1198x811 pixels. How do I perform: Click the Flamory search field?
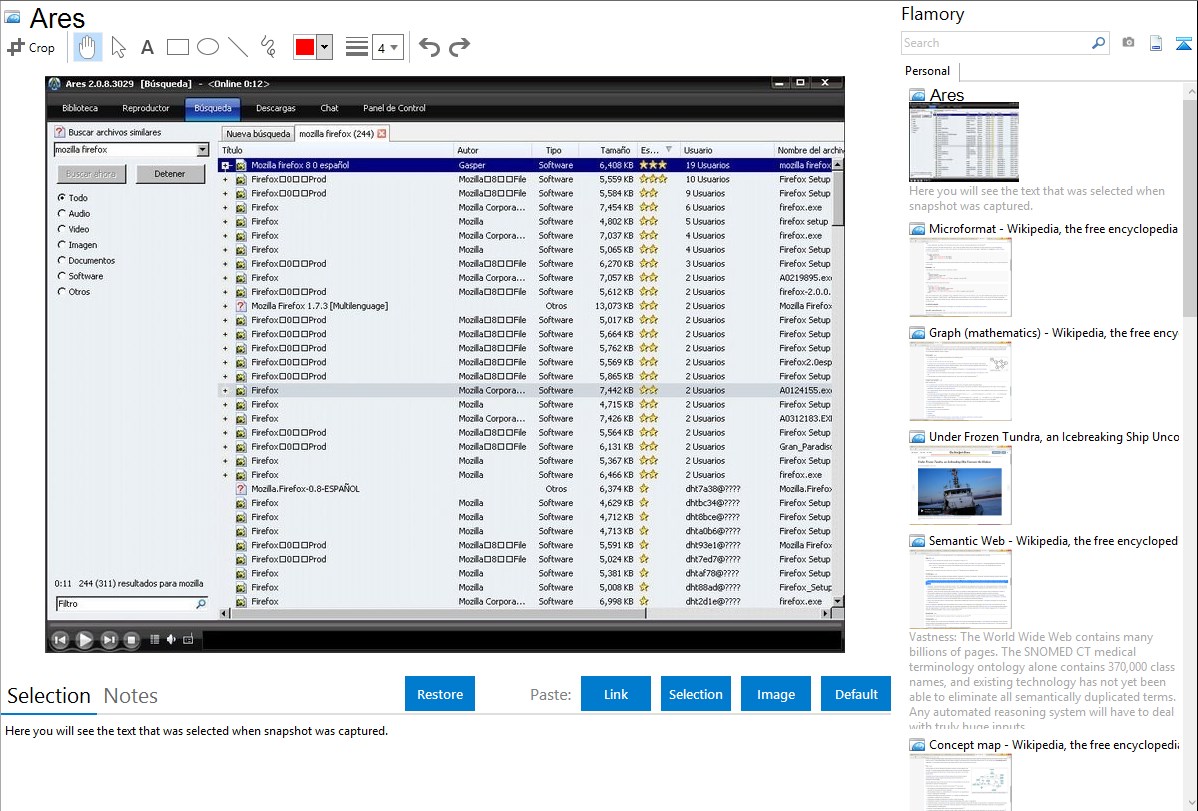995,43
